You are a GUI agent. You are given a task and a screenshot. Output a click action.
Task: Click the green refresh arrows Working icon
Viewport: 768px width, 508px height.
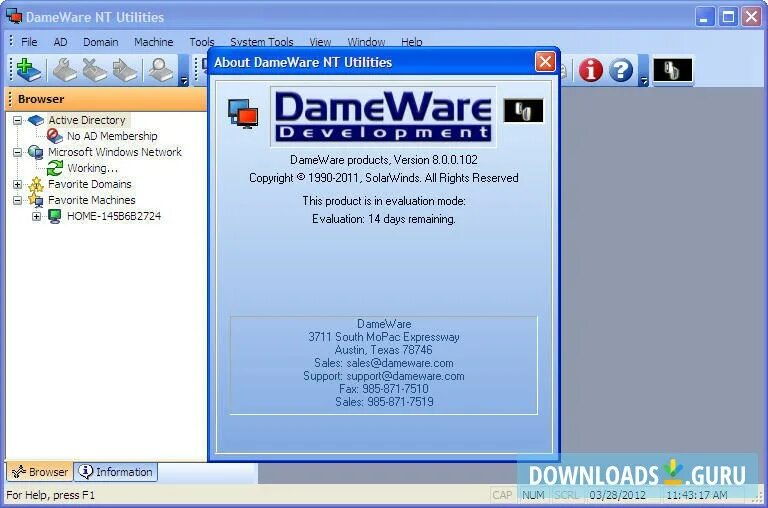(54, 168)
